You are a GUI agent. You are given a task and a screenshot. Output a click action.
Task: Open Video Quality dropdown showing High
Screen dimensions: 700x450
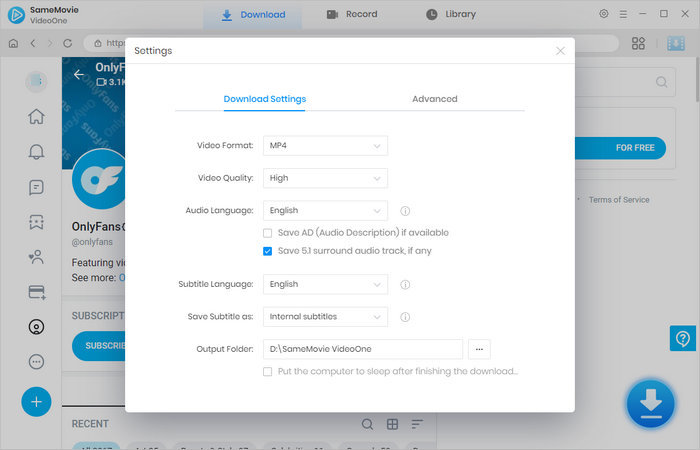point(325,178)
